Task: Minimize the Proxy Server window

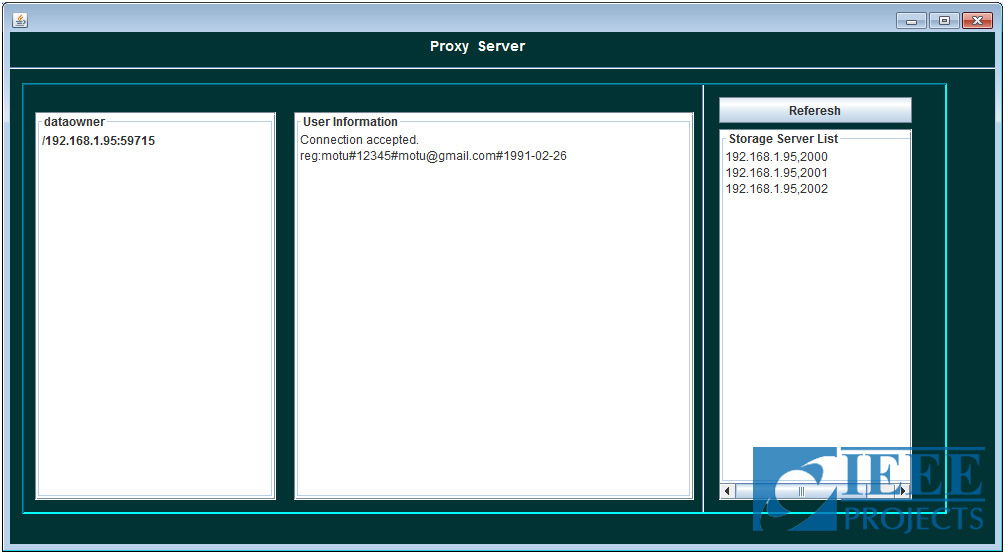Action: click(911, 21)
